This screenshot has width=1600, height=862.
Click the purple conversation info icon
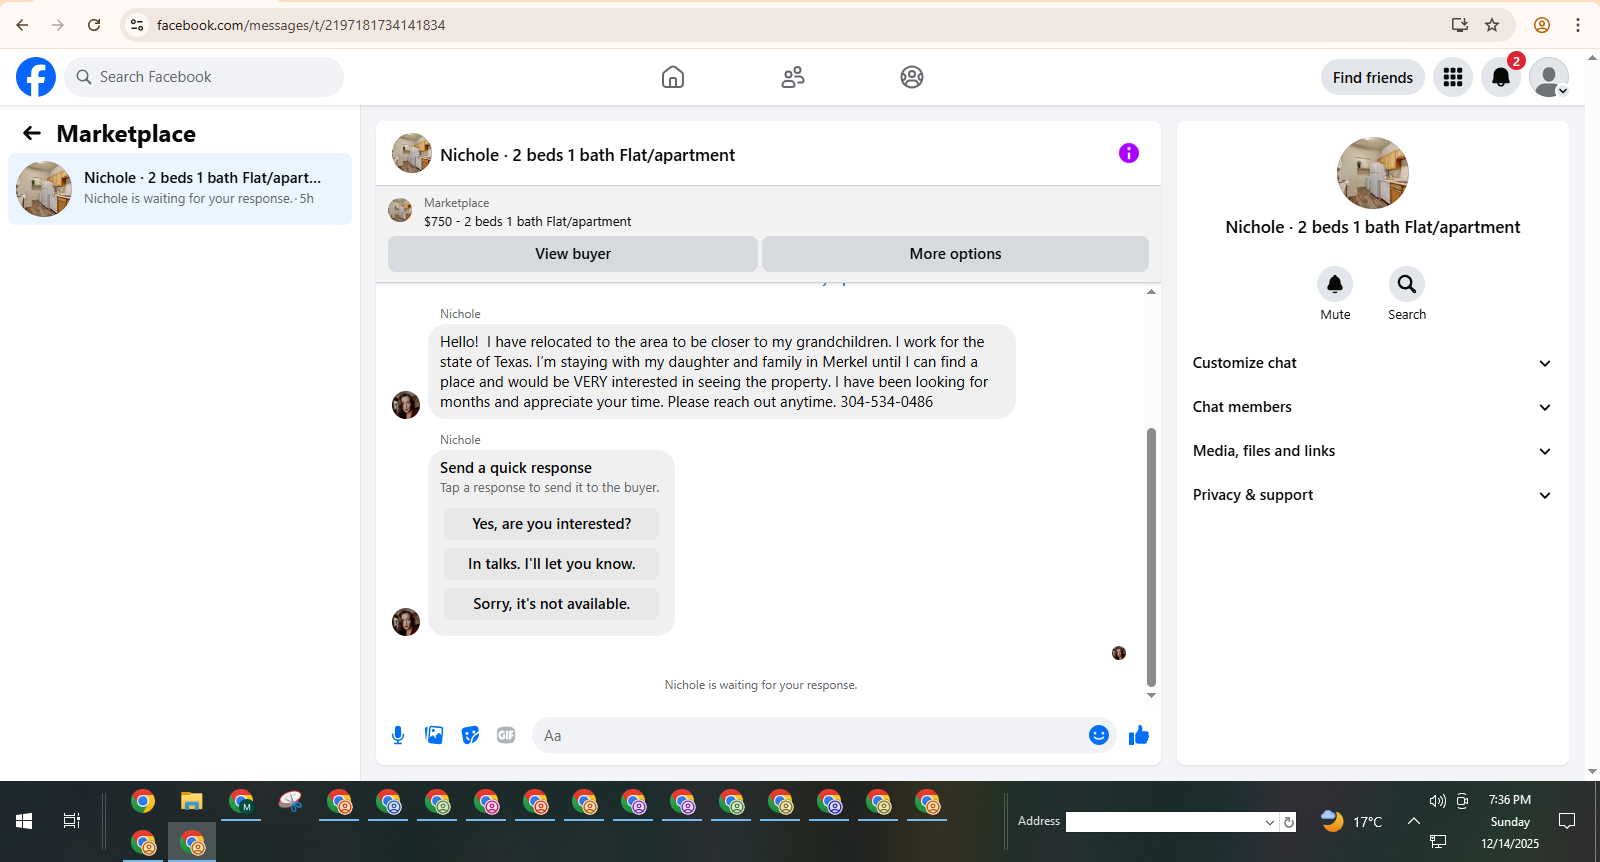coord(1129,153)
